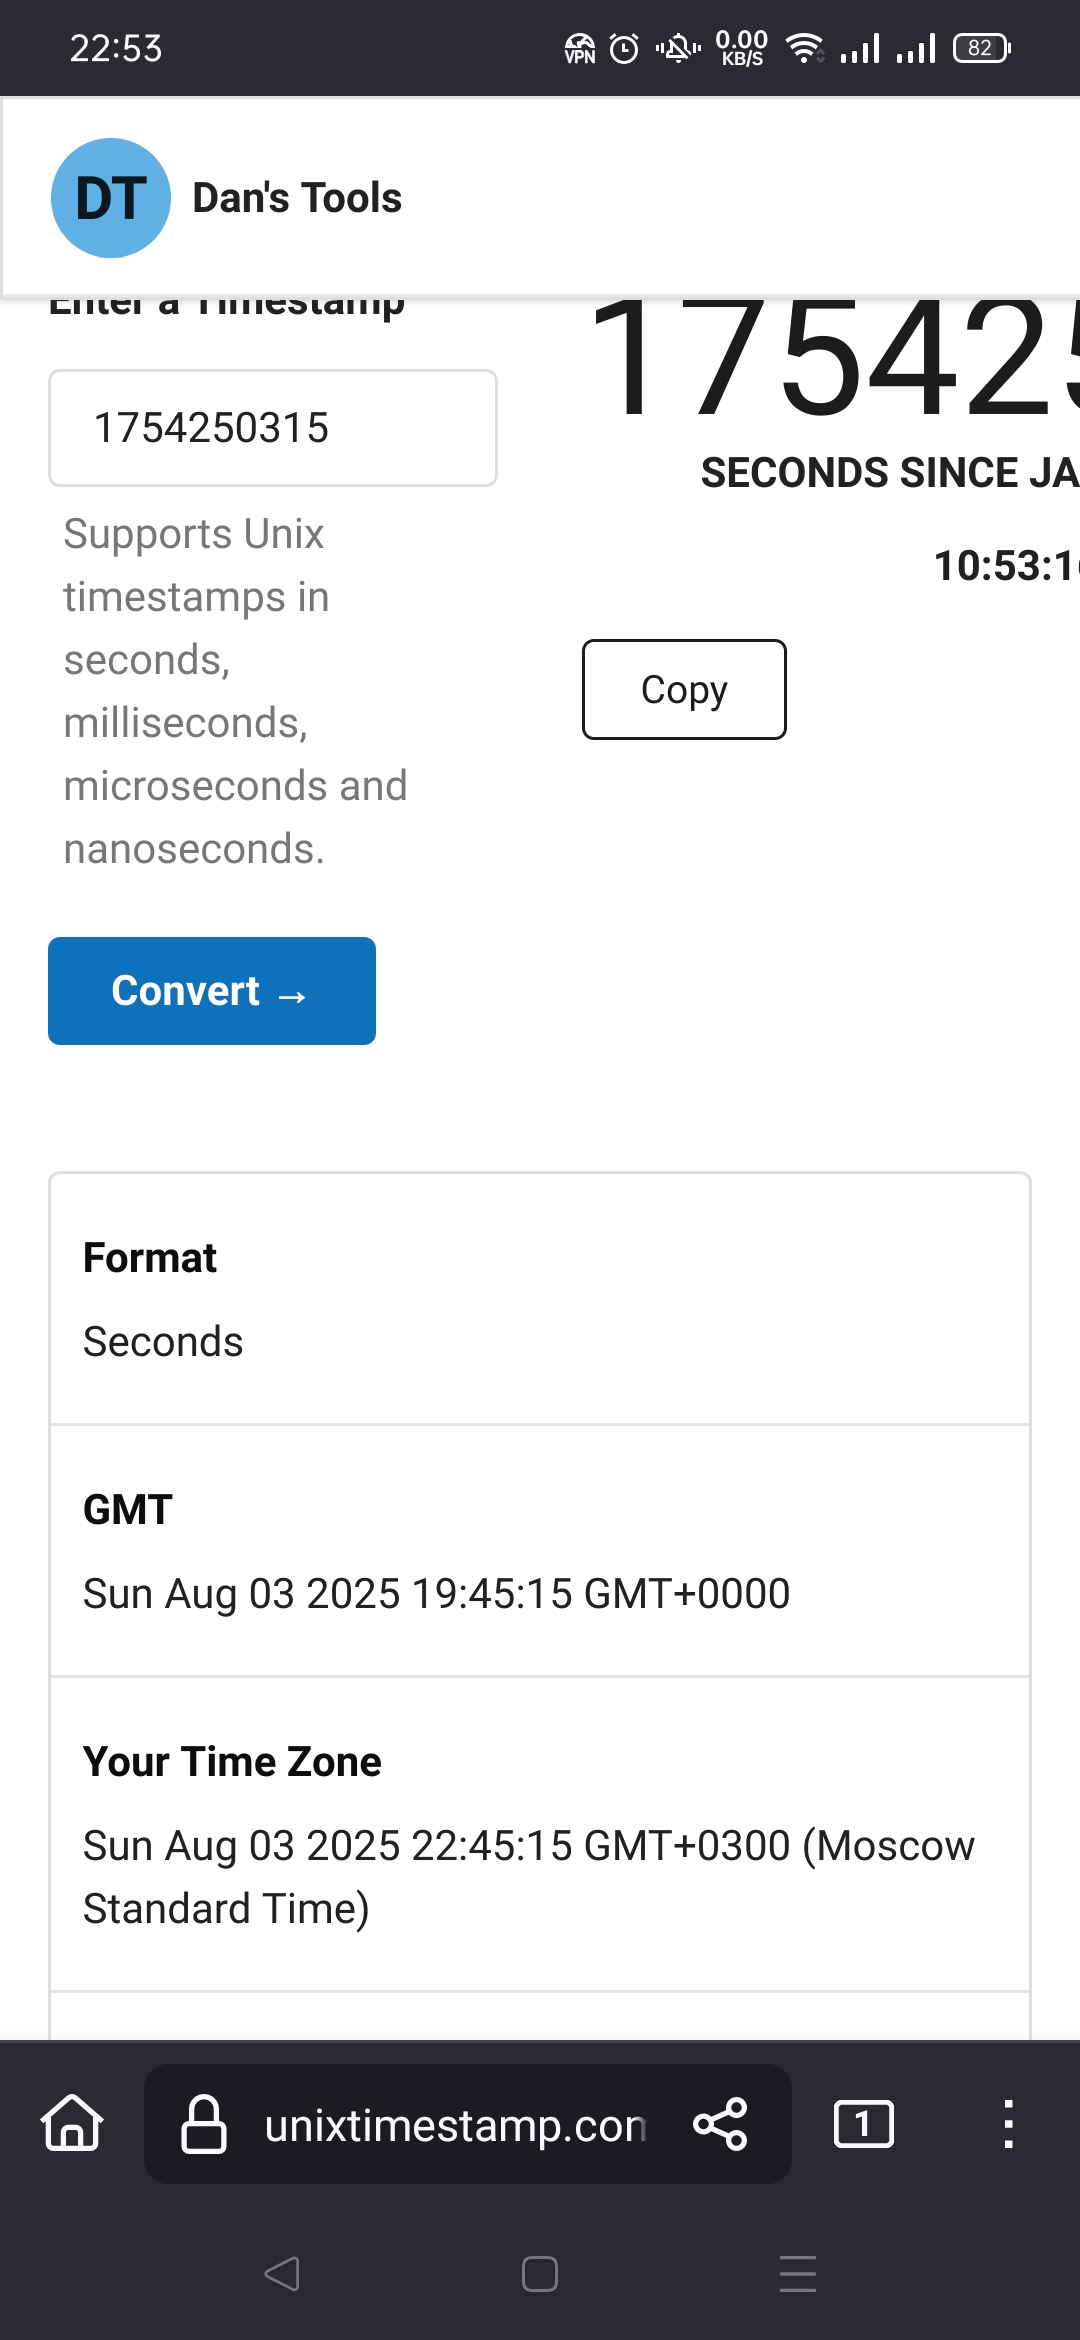Open the browser home page icon
1080x2340 pixels.
pyautogui.click(x=72, y=2123)
